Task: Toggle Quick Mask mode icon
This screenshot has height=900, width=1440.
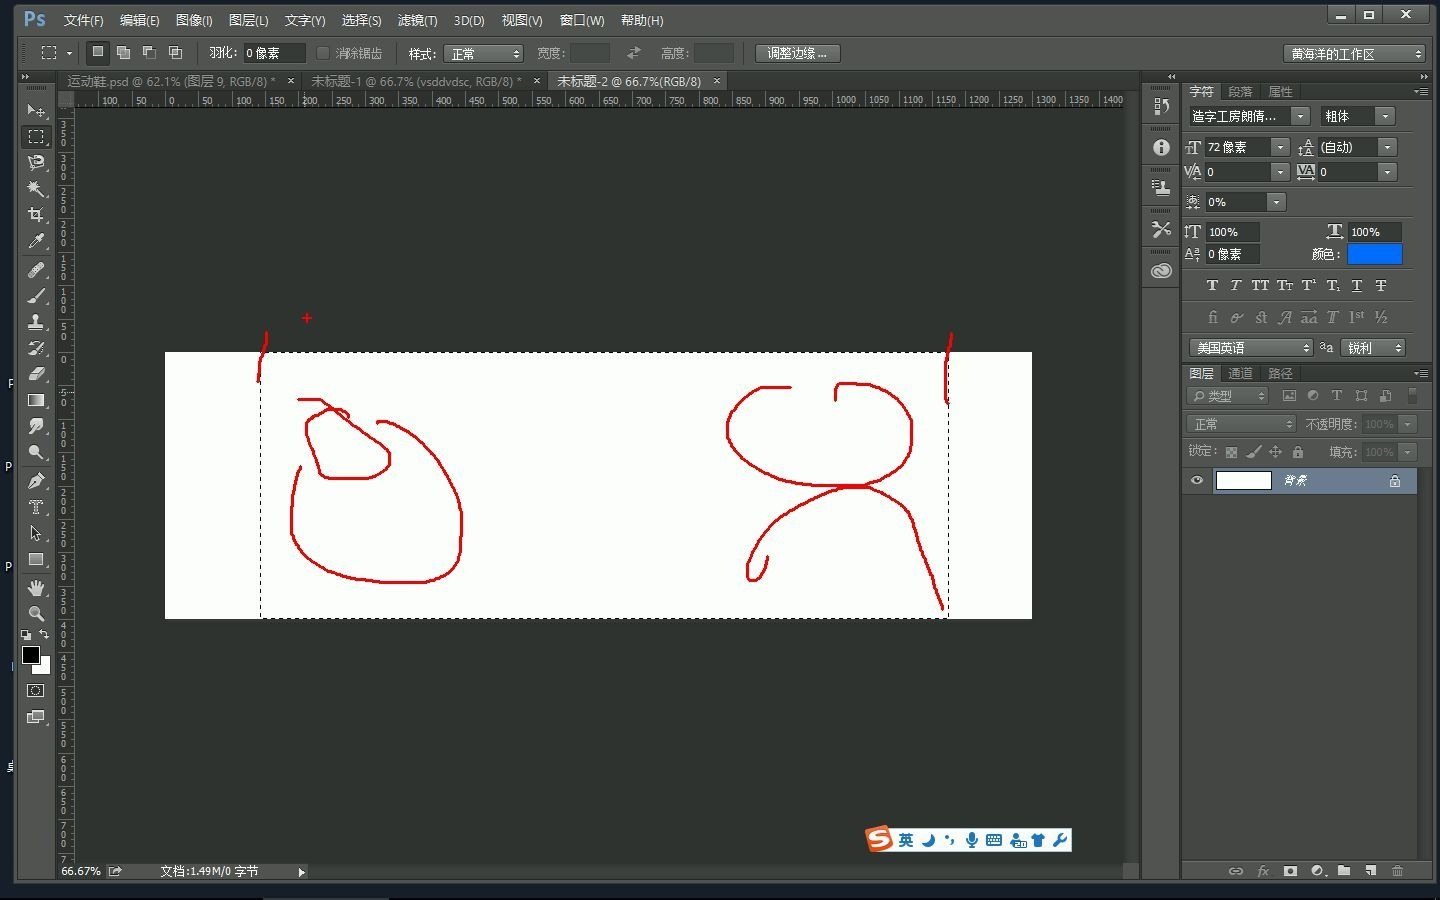Action: click(36, 691)
